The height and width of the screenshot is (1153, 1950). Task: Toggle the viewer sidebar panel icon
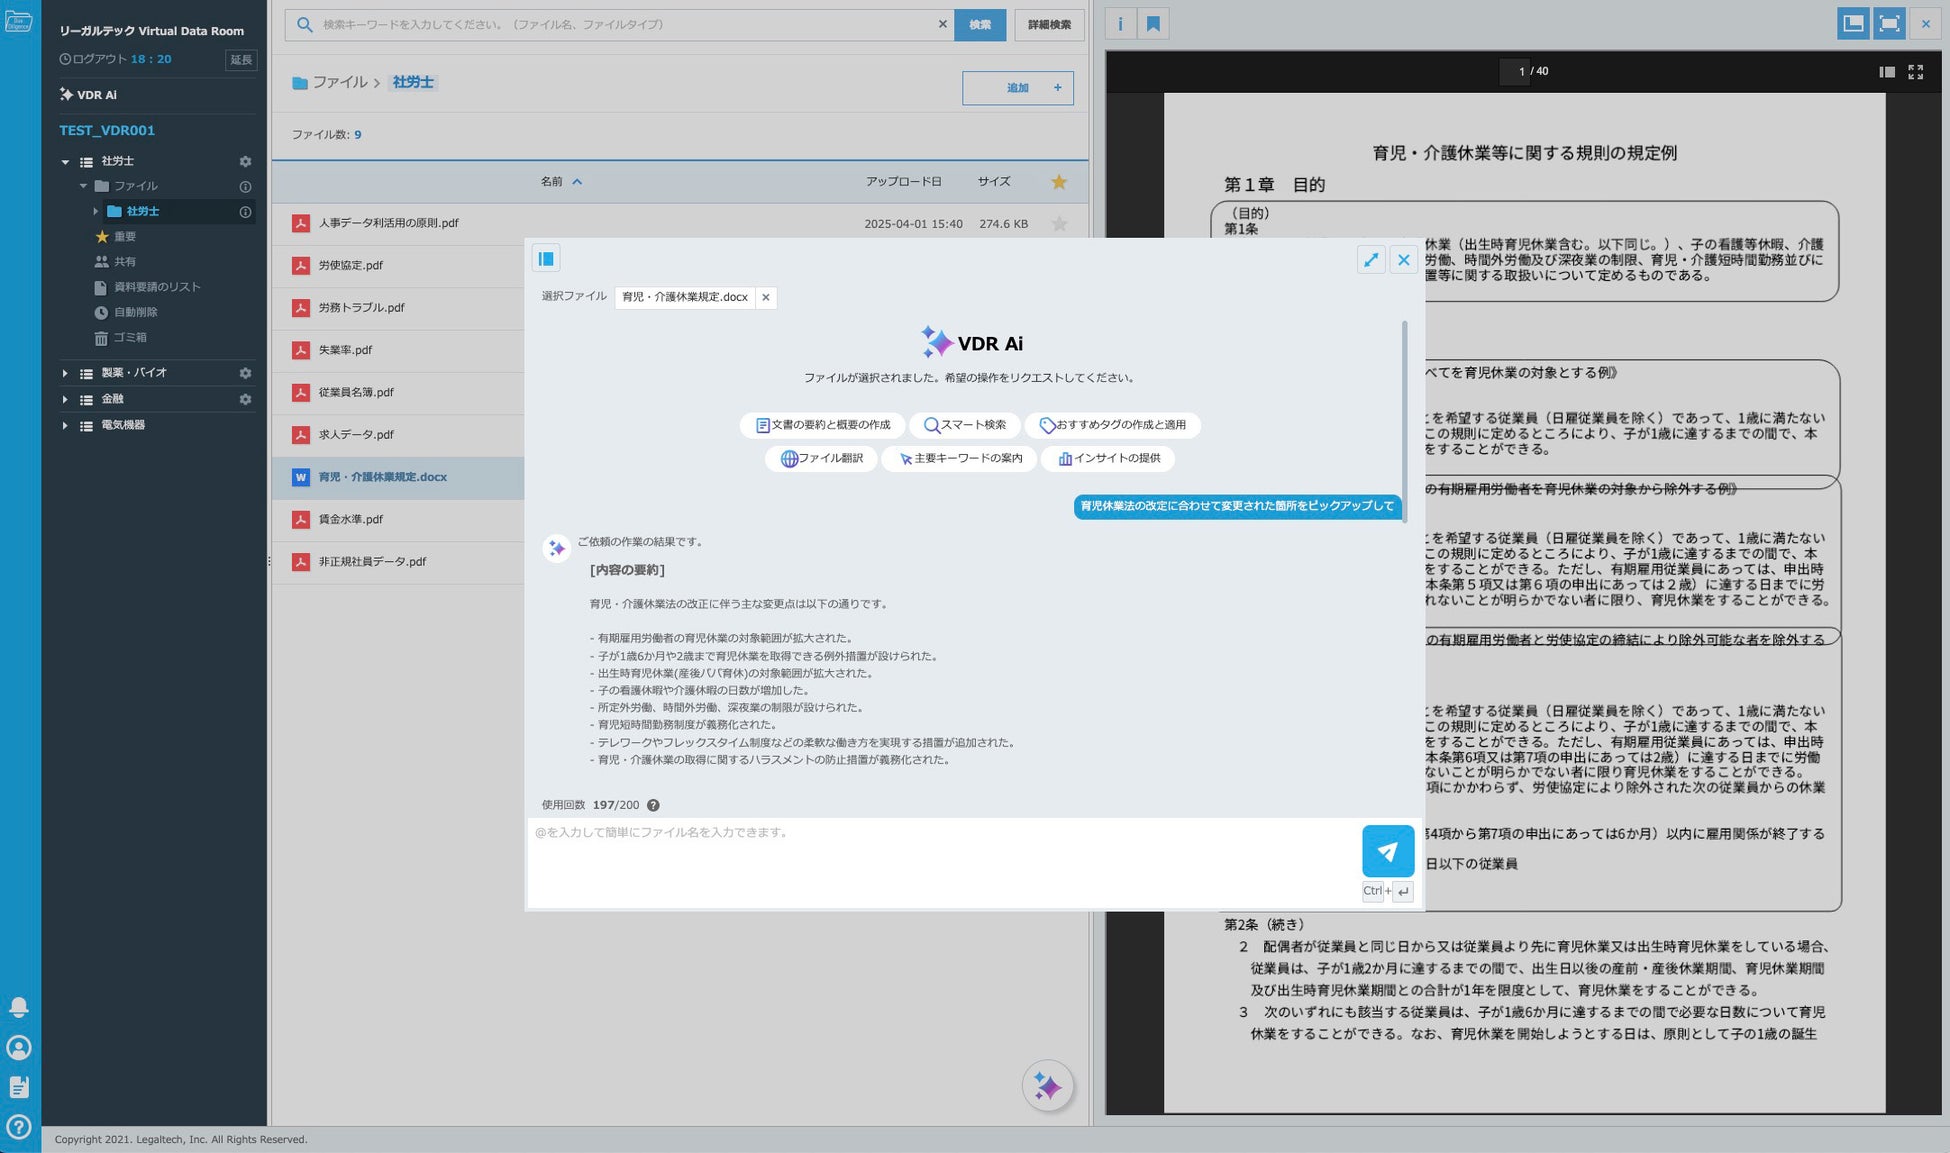tap(1886, 72)
